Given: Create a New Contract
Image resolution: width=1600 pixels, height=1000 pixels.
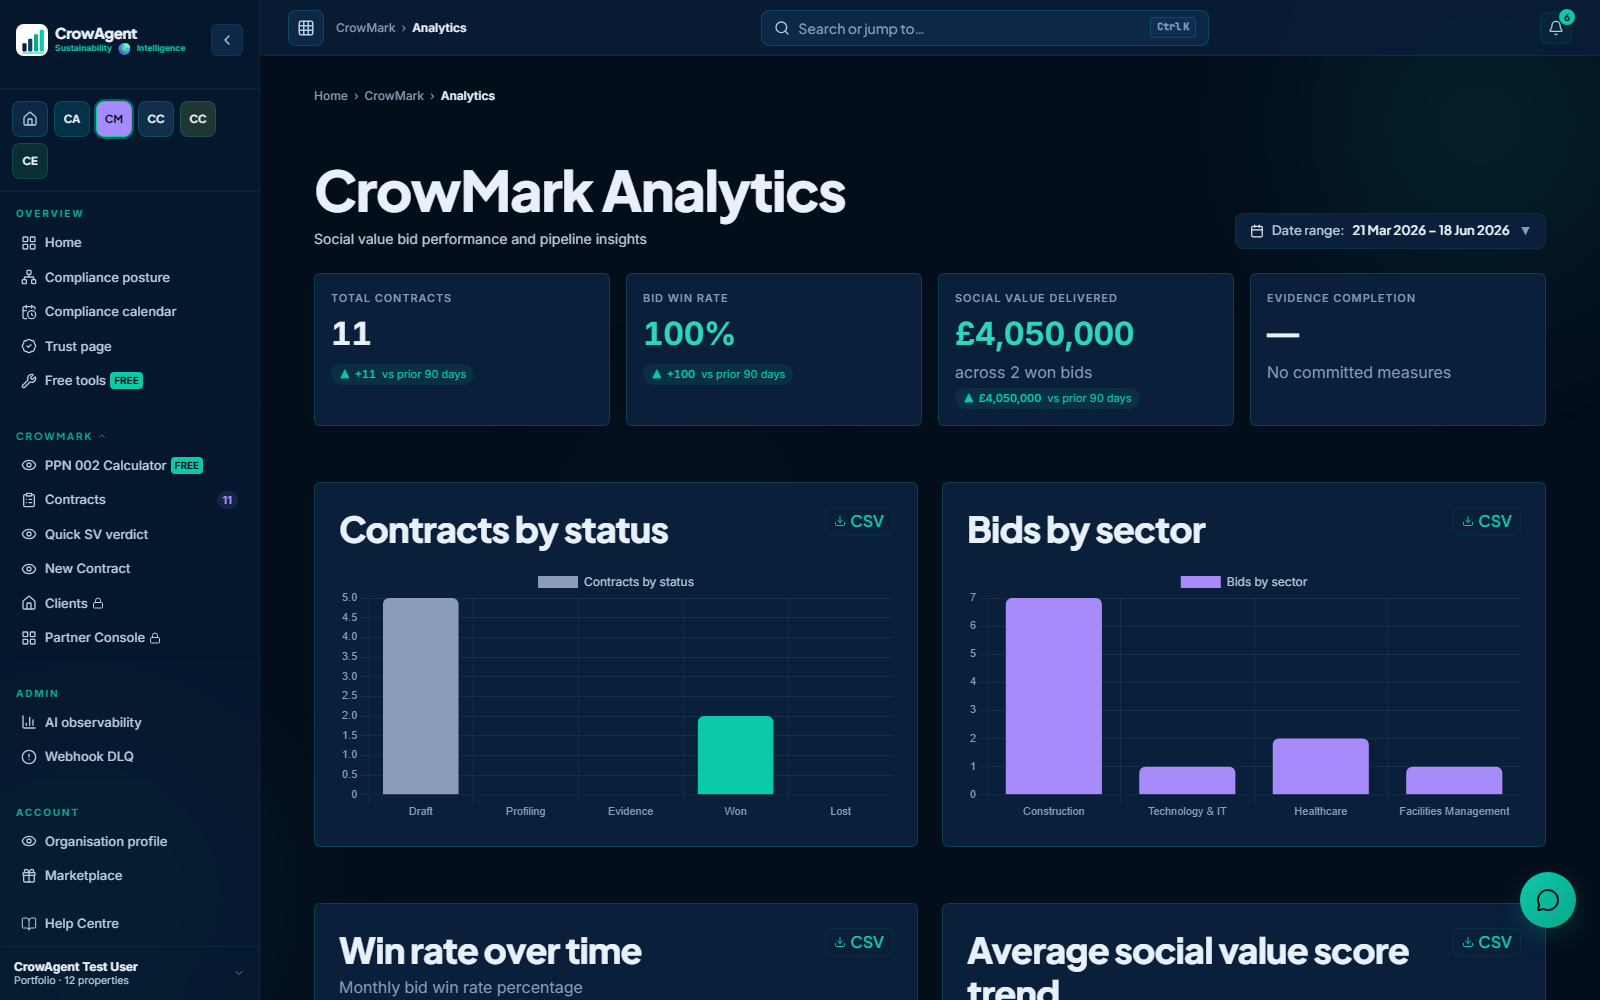Looking at the screenshot, I should point(128,569).
